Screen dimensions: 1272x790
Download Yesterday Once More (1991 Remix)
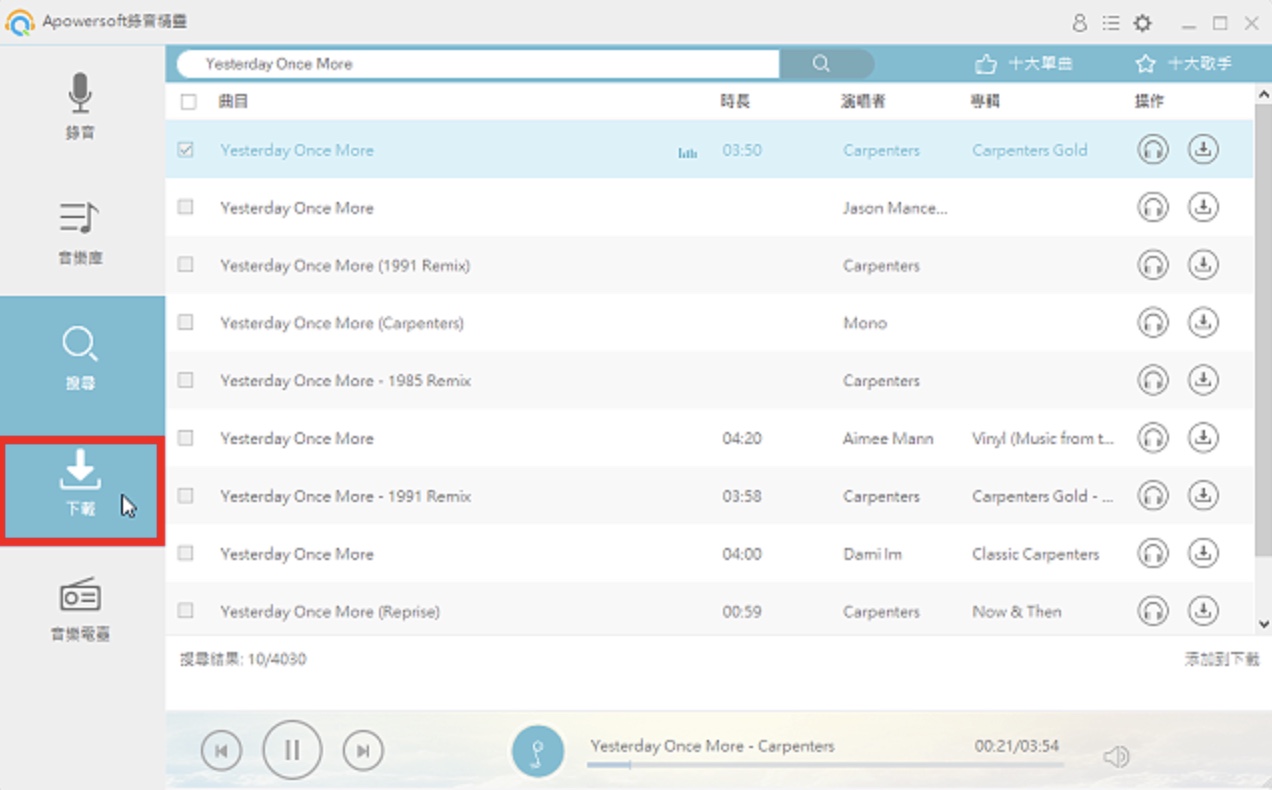coord(1203,265)
